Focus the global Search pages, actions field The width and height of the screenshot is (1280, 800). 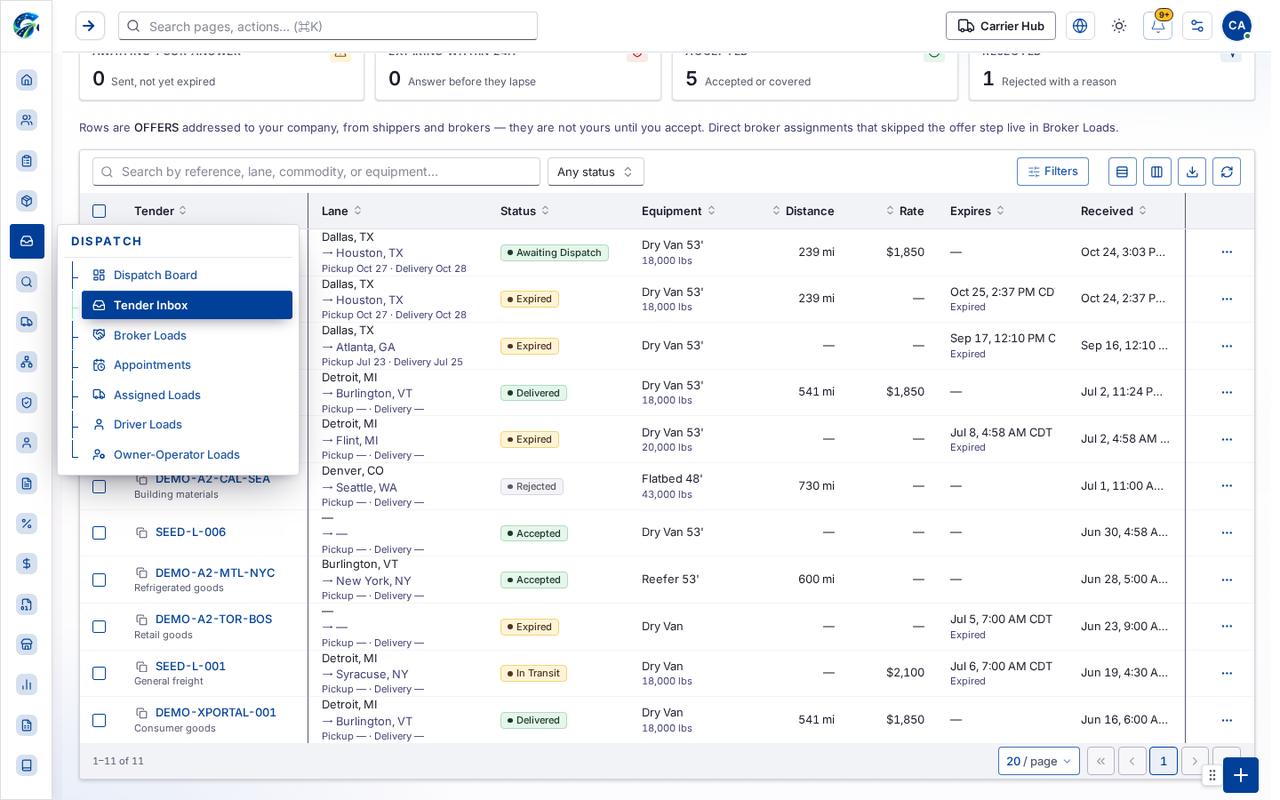(328, 26)
